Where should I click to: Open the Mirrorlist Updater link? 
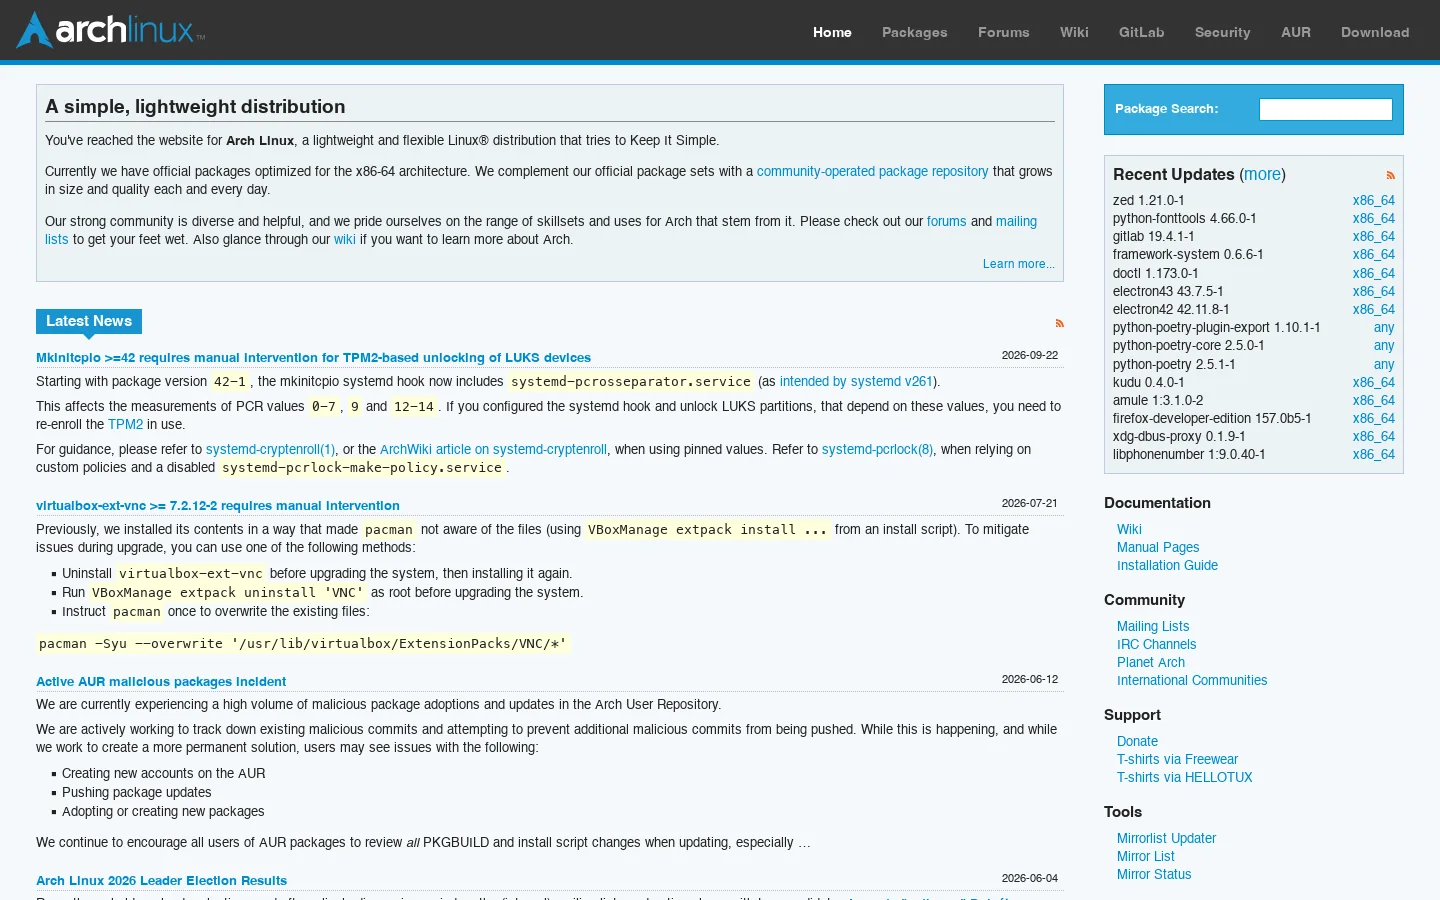coord(1166,838)
